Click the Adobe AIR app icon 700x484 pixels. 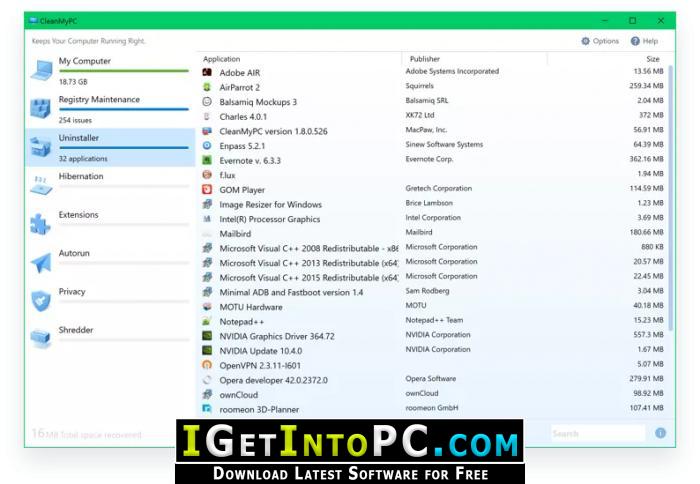click(x=207, y=72)
